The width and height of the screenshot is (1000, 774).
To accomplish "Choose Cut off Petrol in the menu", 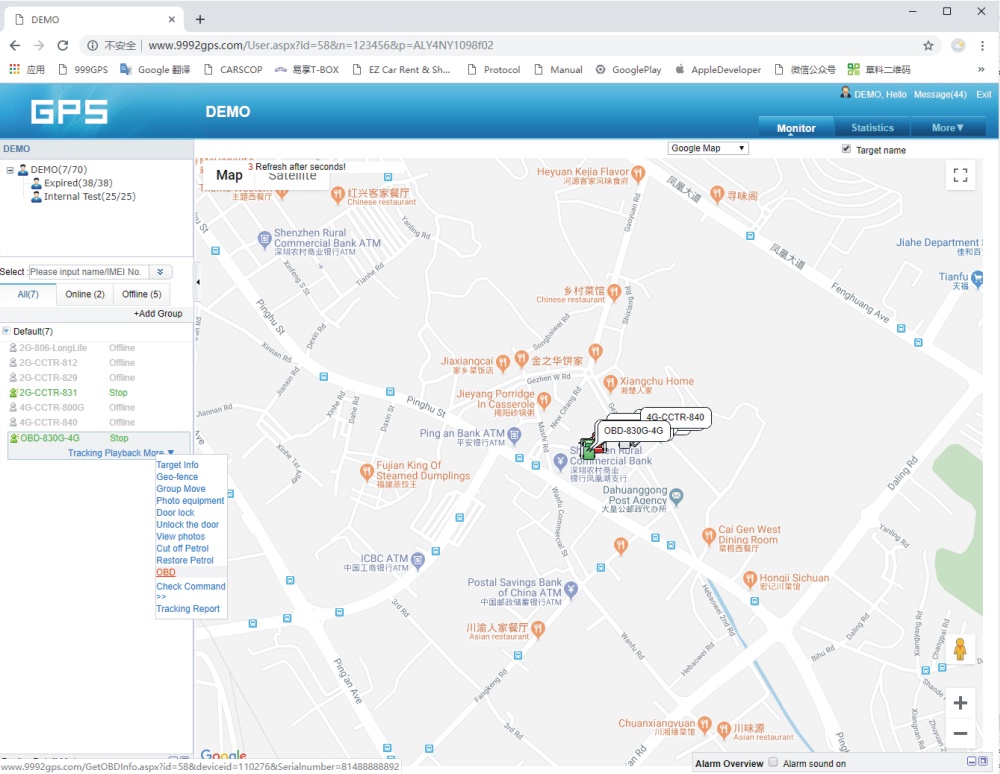I will [182, 548].
